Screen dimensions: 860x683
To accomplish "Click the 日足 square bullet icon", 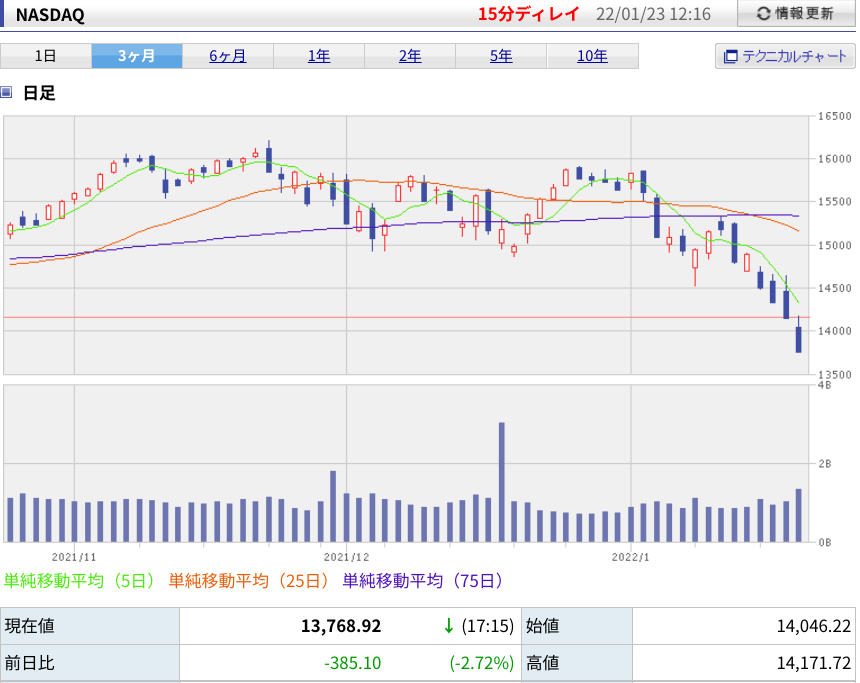I will tap(6, 92).
